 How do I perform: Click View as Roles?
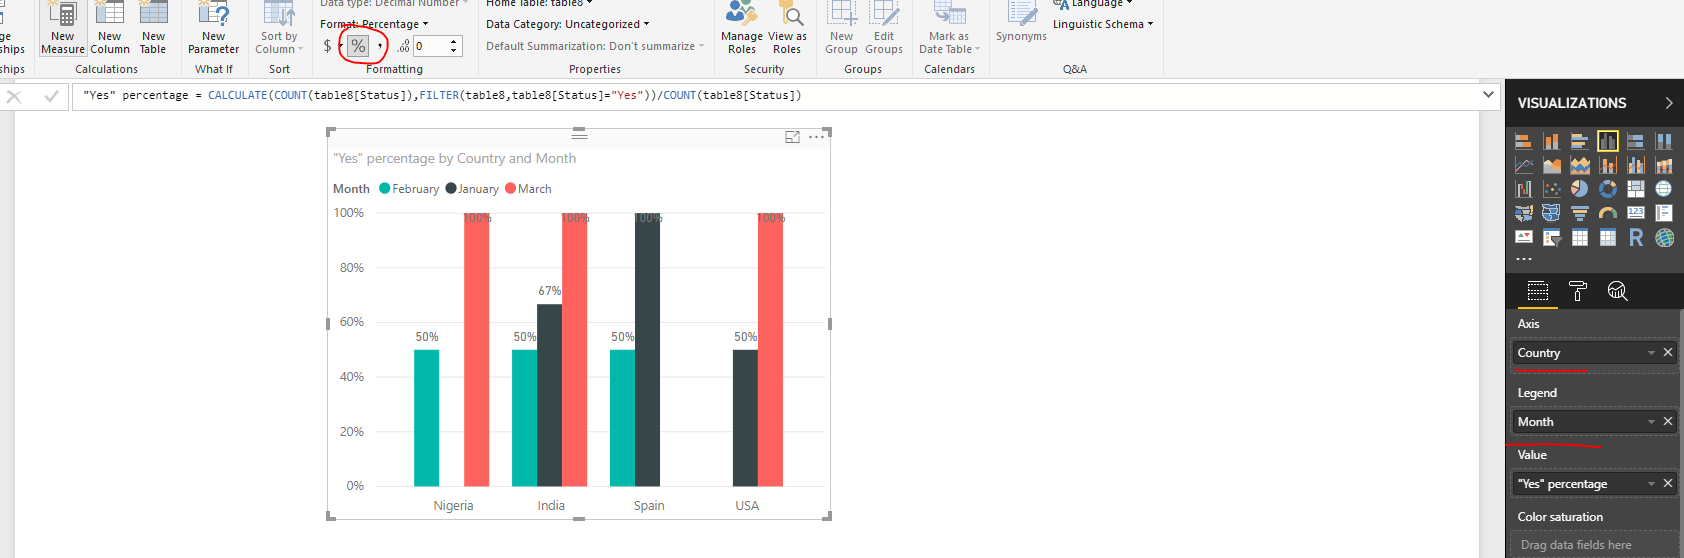click(787, 28)
